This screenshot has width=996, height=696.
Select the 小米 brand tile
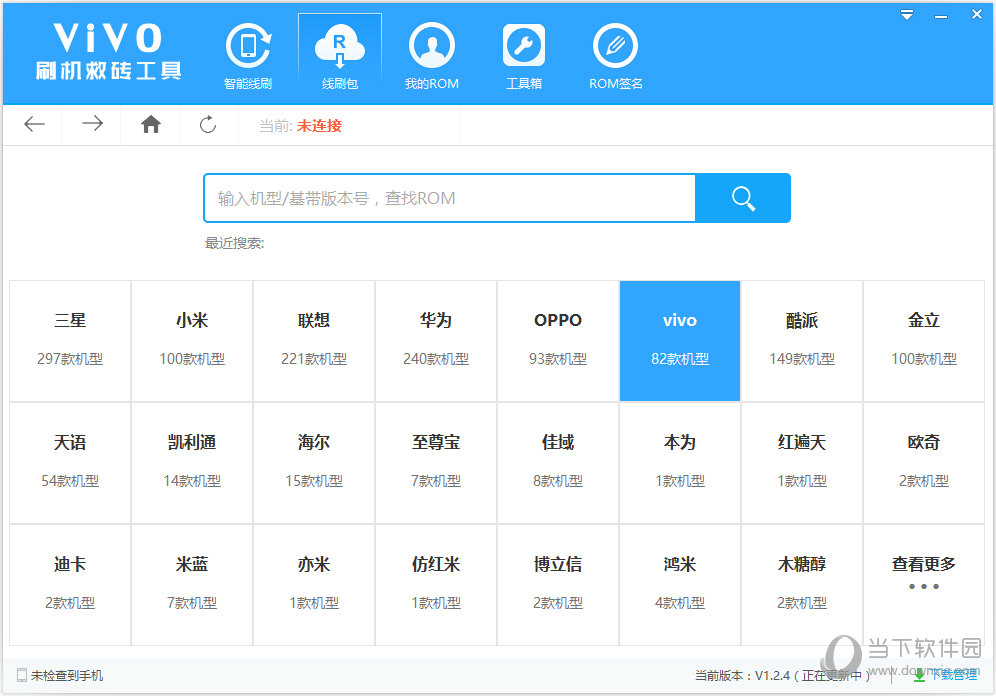192,341
